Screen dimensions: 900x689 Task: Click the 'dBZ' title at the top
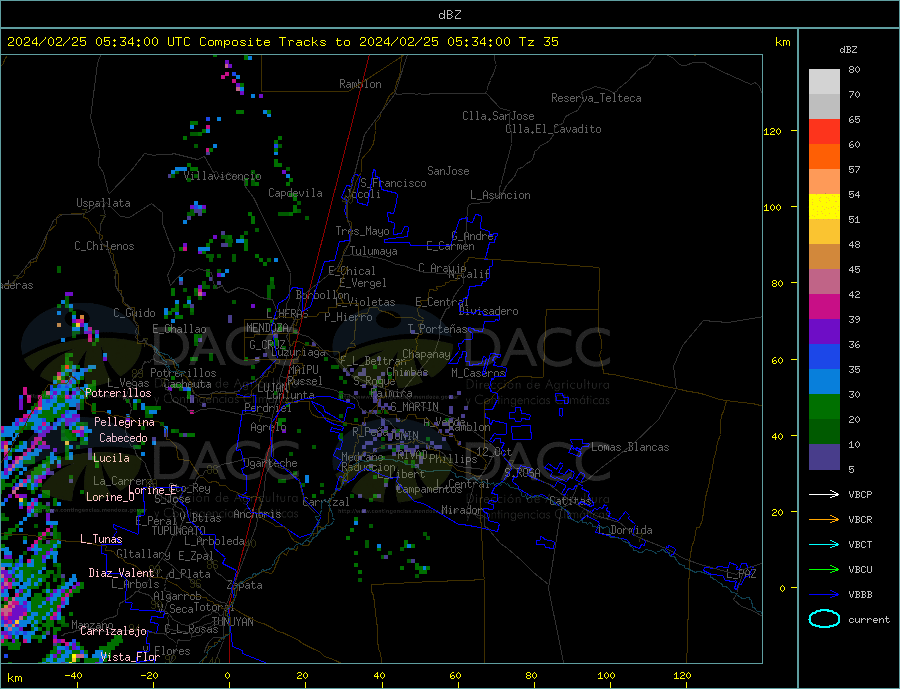click(x=449, y=15)
